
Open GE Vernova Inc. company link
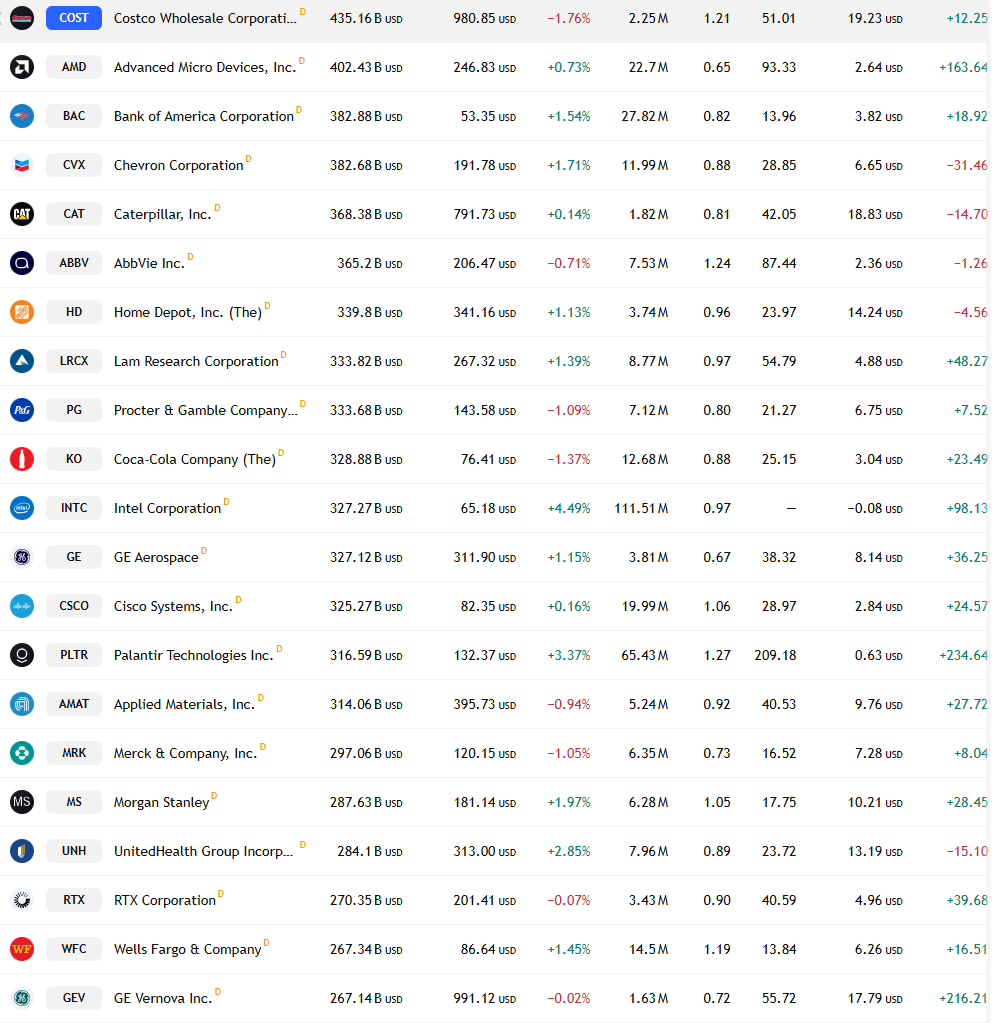163,998
